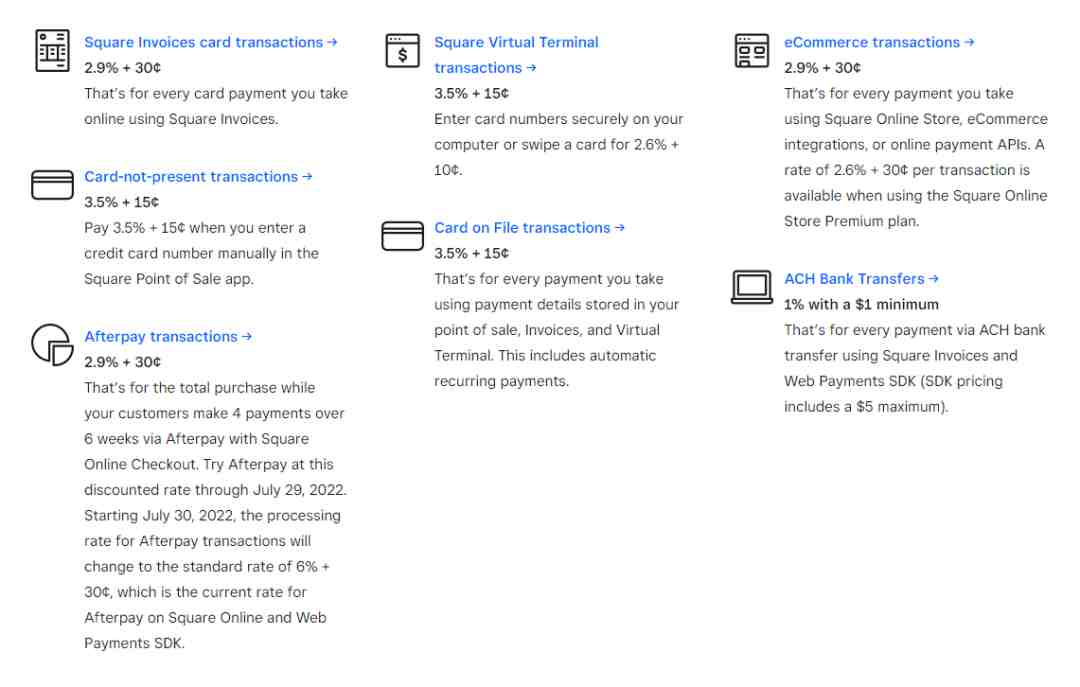Image resolution: width=1080 pixels, height=687 pixels.
Task: Click the 3.5% + 15¢ rate under Card on File
Action: click(x=472, y=253)
